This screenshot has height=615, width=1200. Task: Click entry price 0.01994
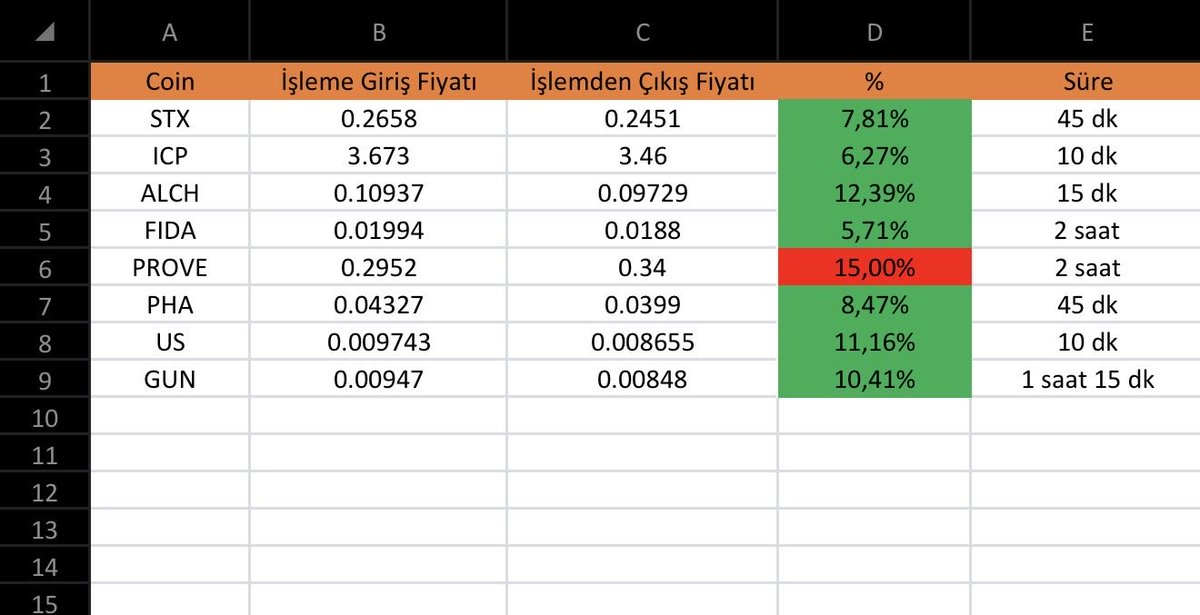click(x=378, y=230)
